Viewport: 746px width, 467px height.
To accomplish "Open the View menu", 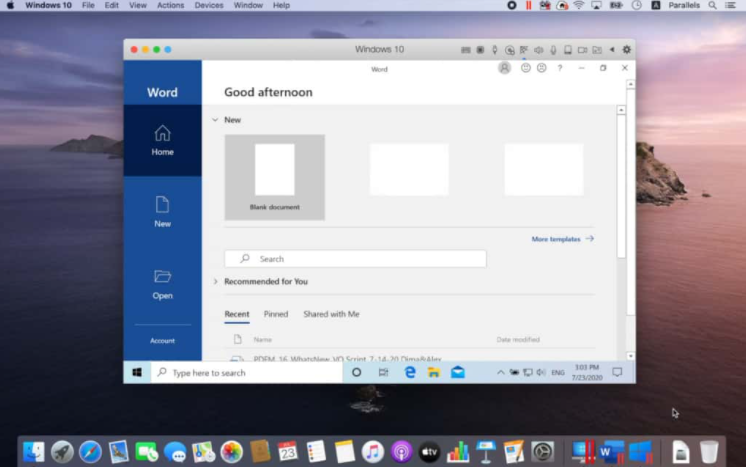I will click(137, 5).
